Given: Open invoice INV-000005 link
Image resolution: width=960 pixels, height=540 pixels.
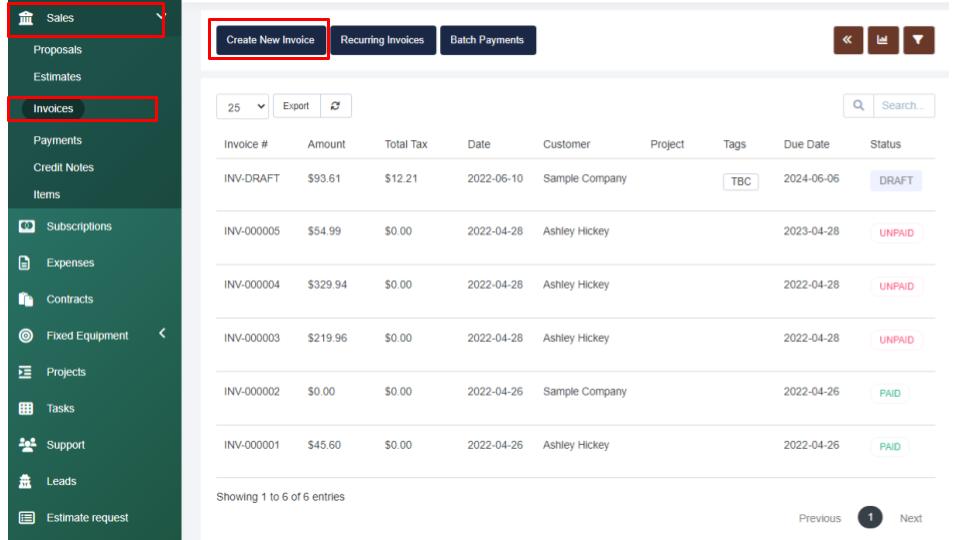Looking at the screenshot, I should [252, 232].
